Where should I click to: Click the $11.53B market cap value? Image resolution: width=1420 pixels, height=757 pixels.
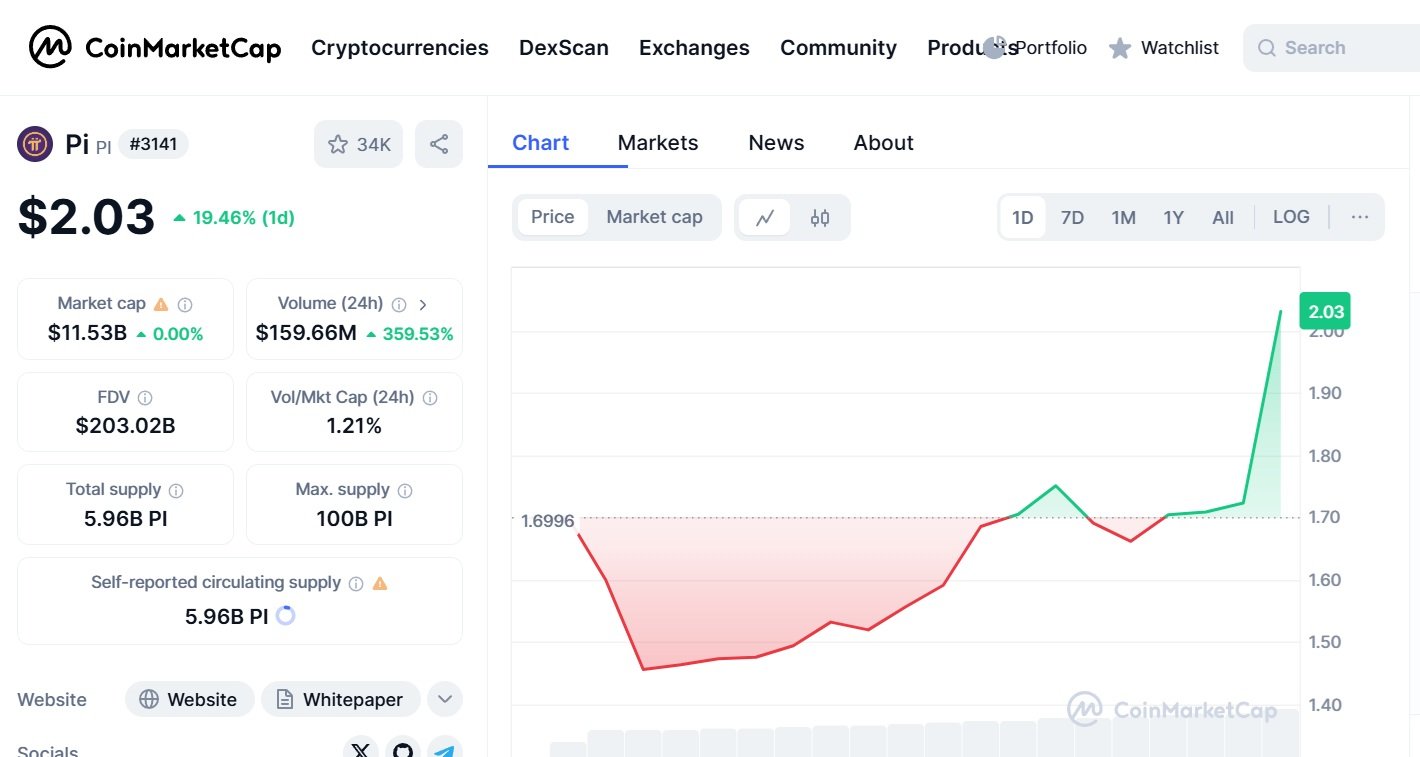click(88, 333)
